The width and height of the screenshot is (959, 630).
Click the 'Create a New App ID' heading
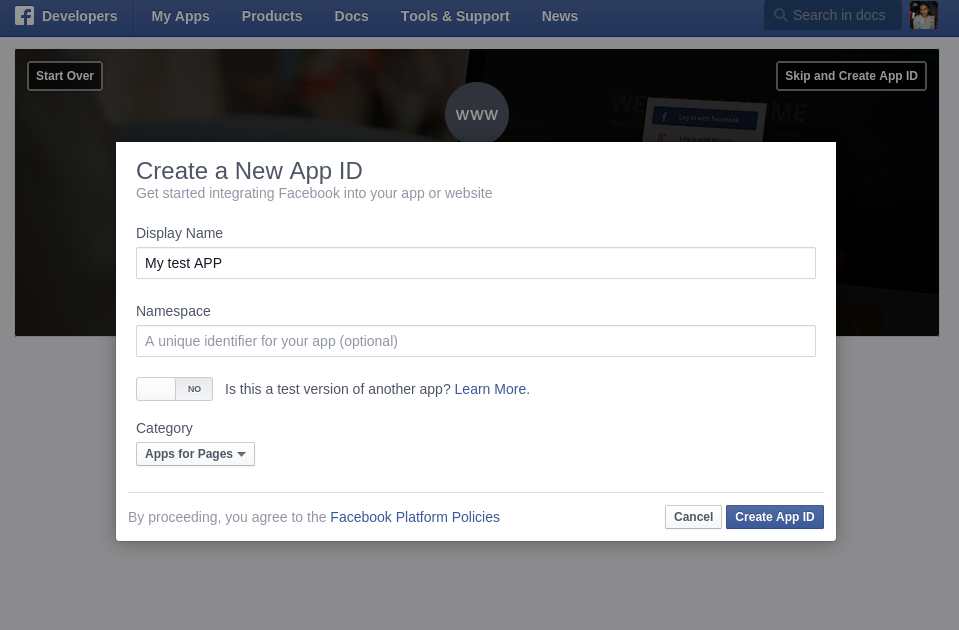[249, 171]
